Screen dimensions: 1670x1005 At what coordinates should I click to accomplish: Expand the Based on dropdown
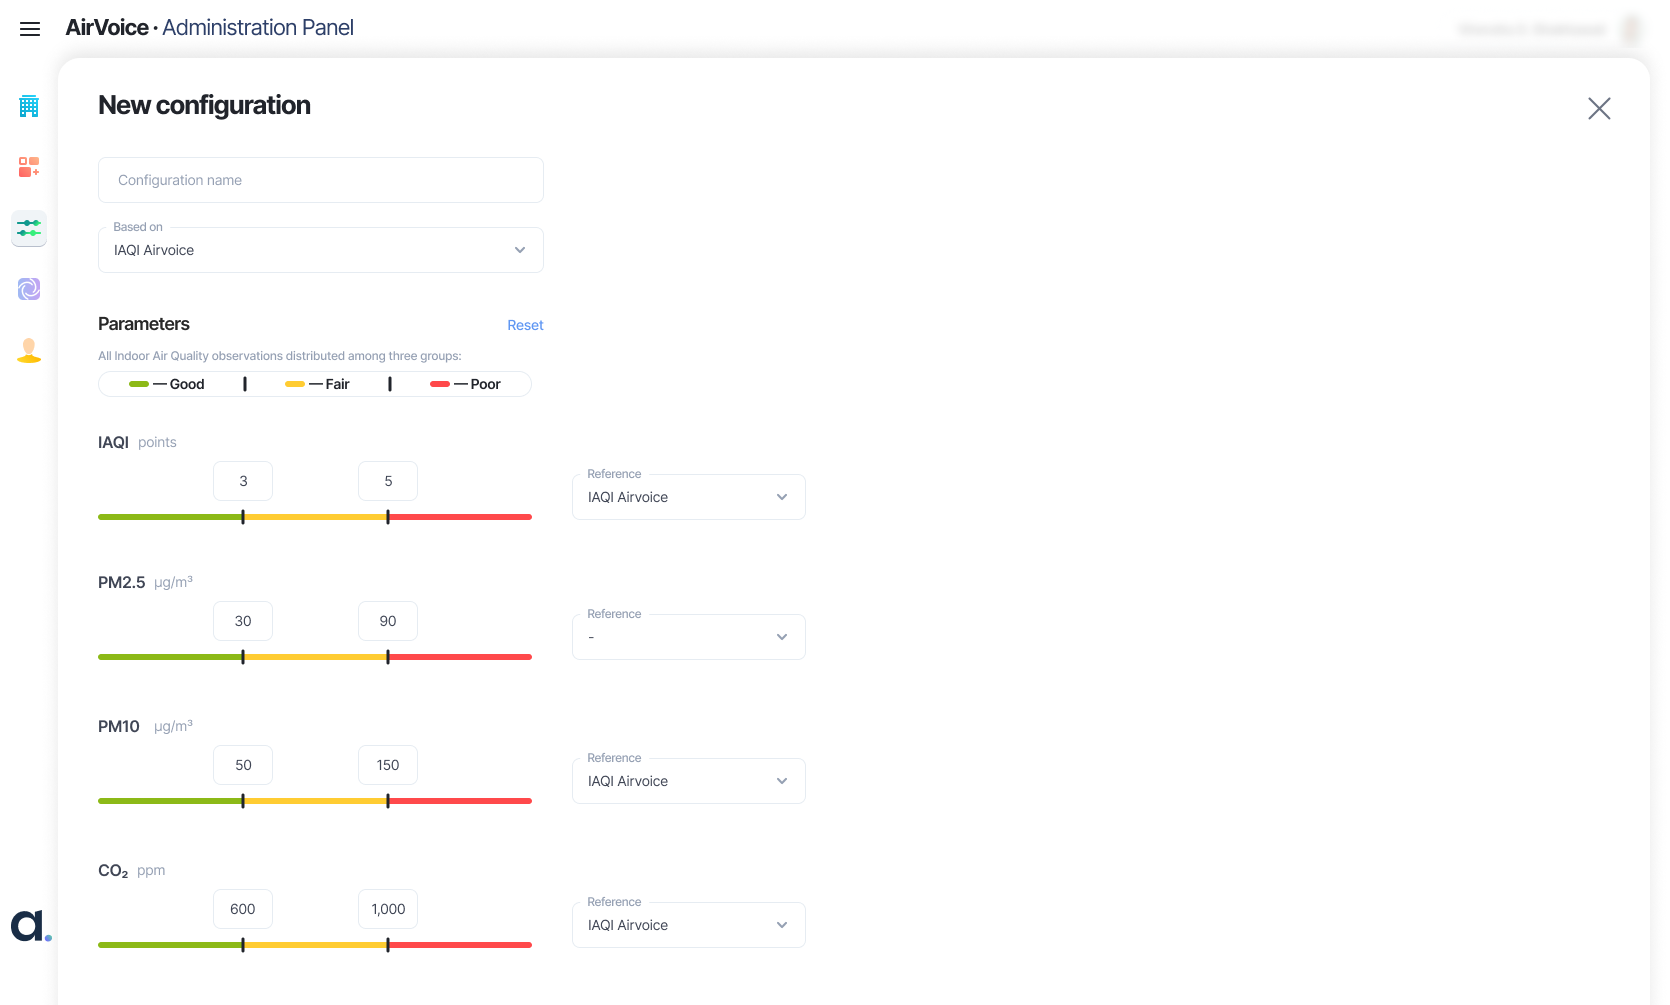tap(320, 250)
